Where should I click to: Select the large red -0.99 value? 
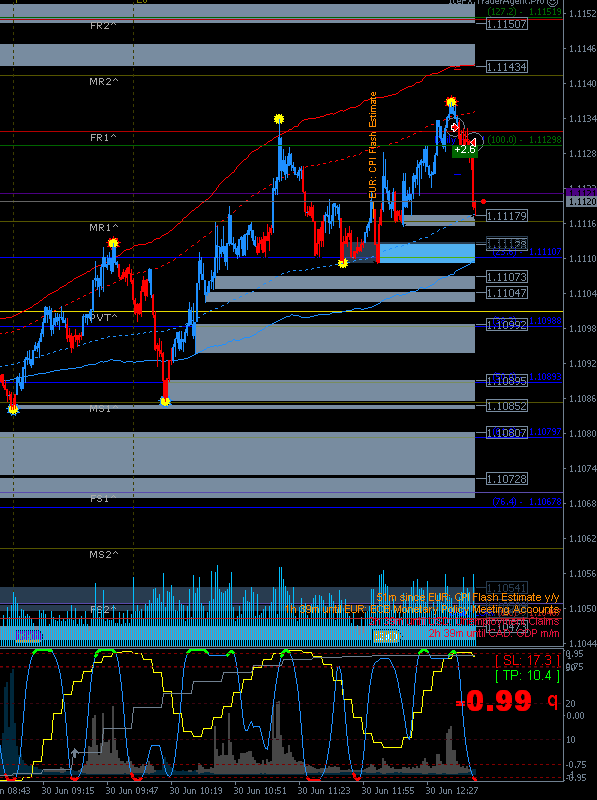point(493,701)
